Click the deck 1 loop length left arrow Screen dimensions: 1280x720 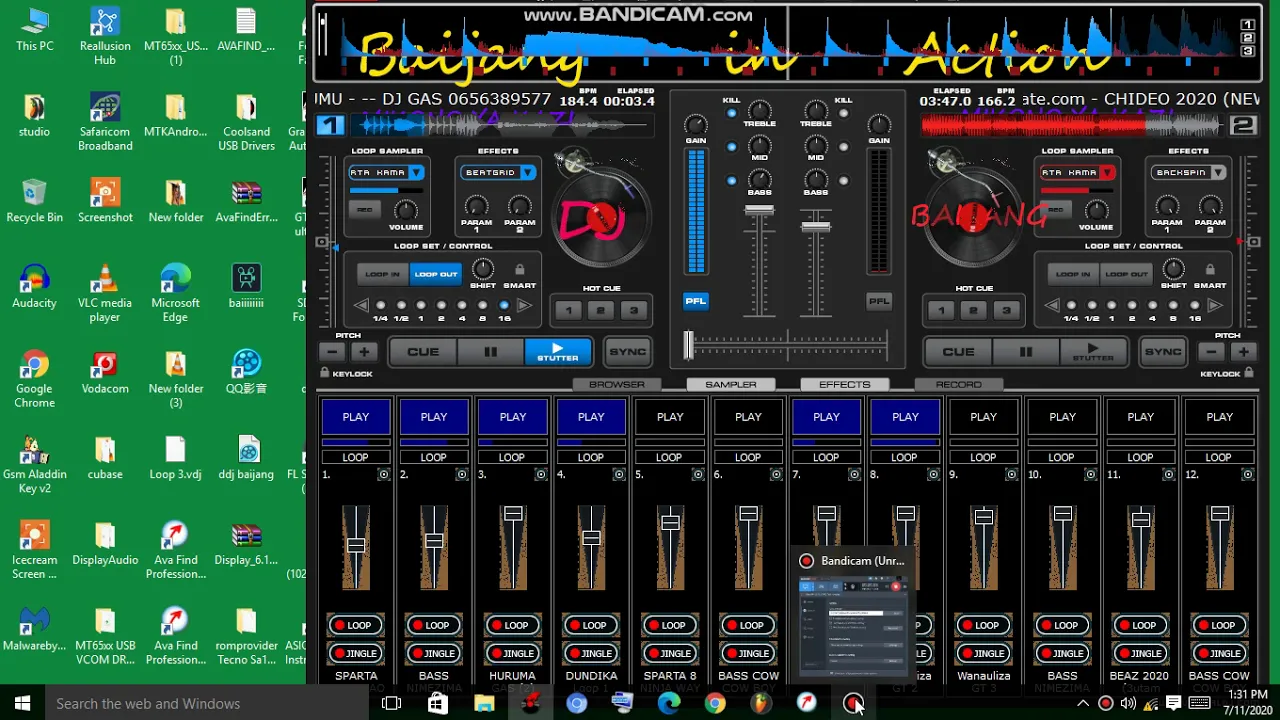(x=361, y=306)
